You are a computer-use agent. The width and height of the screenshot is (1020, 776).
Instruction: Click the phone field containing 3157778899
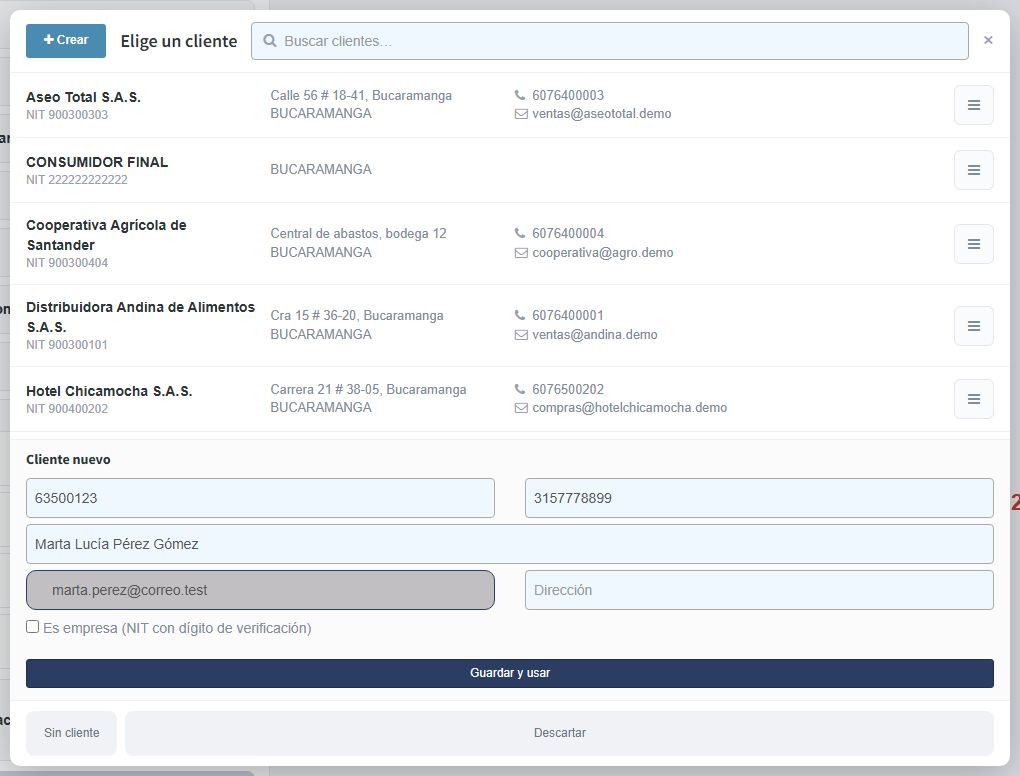click(x=759, y=498)
